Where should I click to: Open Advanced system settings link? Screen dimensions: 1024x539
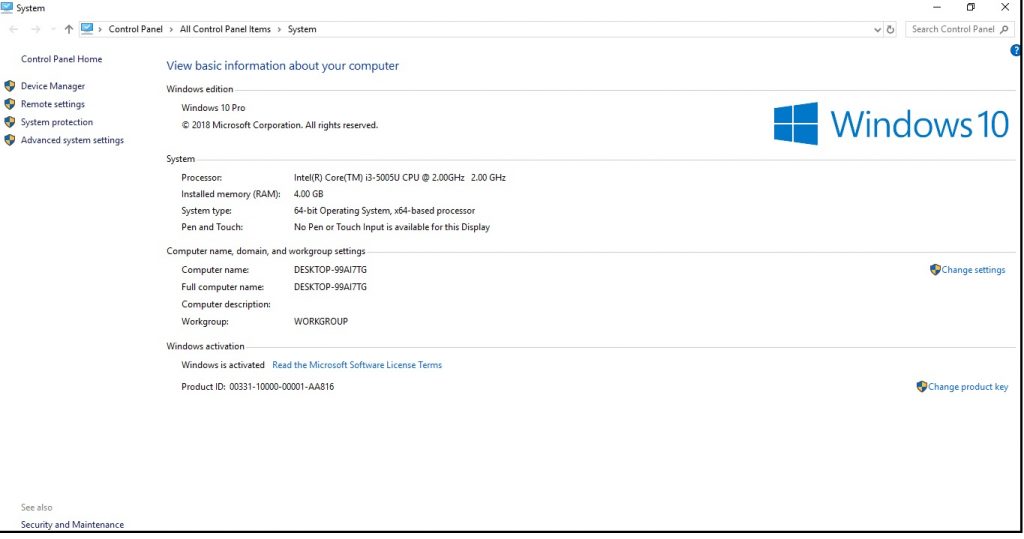click(x=72, y=140)
